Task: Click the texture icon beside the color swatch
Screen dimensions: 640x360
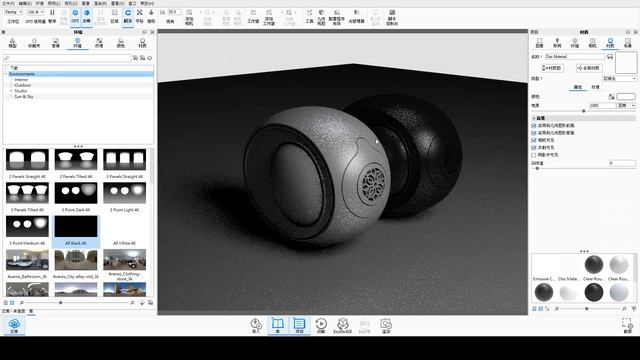Action: [611, 97]
